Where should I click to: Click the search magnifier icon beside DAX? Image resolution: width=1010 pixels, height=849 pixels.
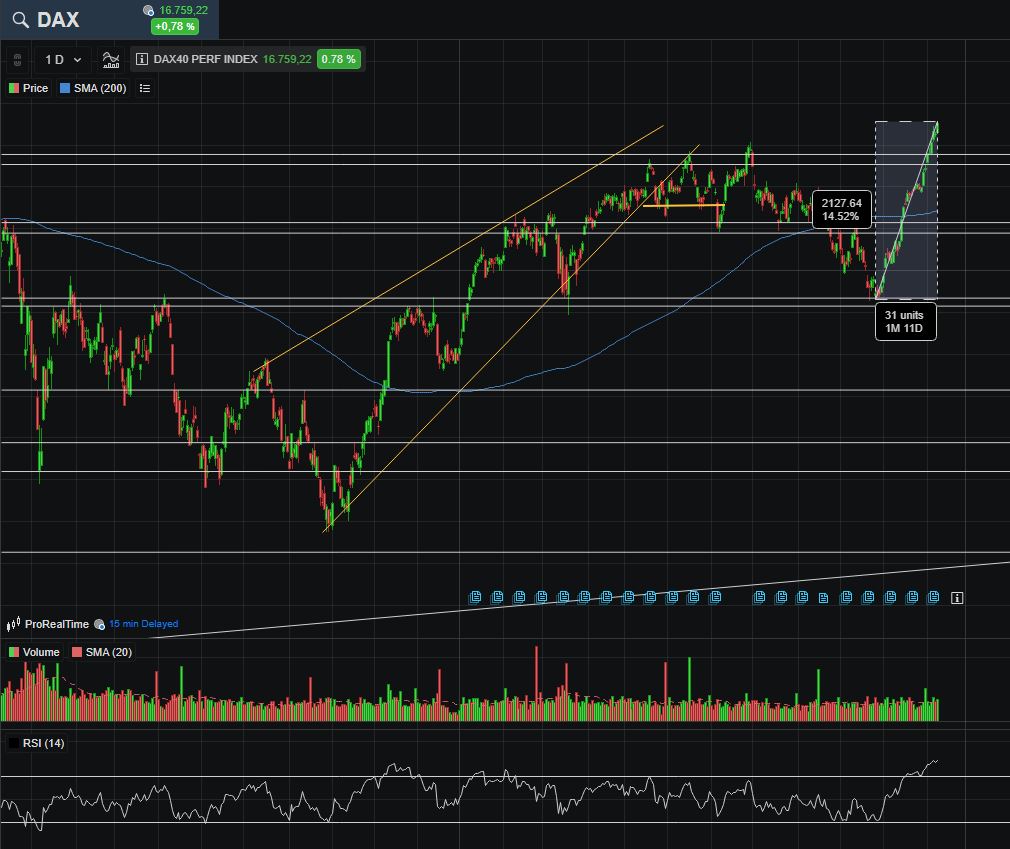(x=21, y=20)
